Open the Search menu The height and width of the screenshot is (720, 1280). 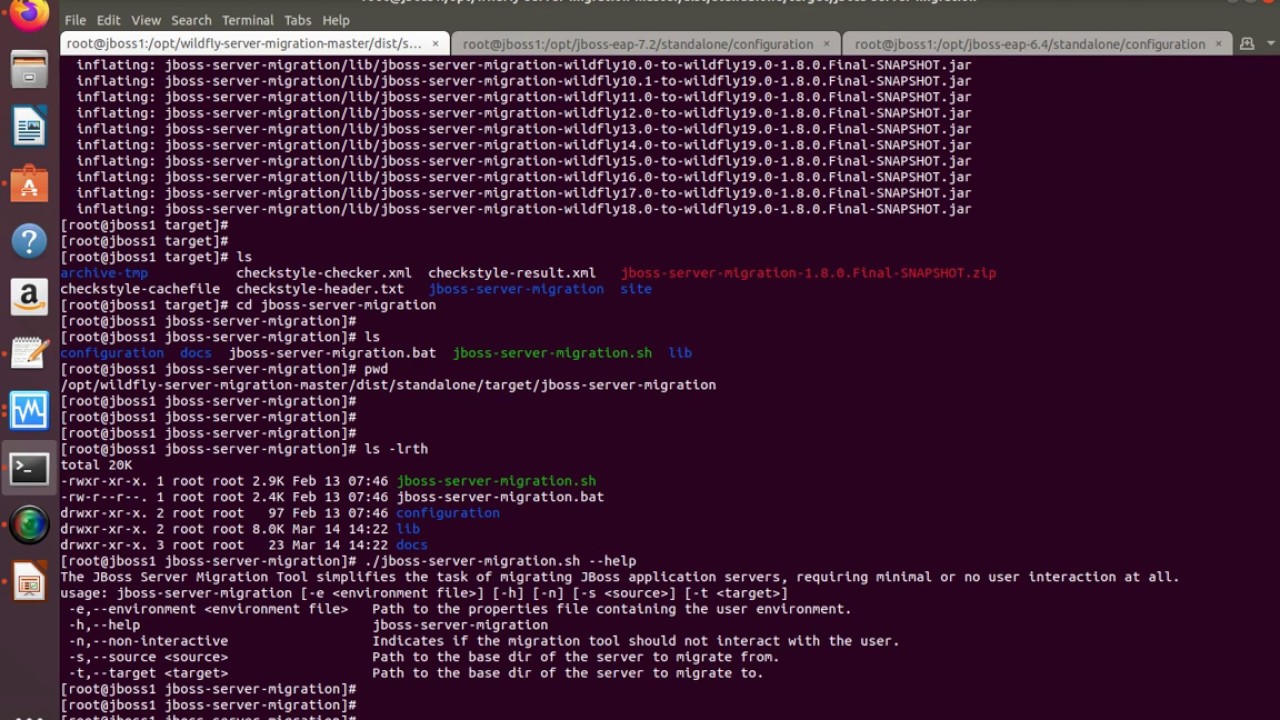191,20
